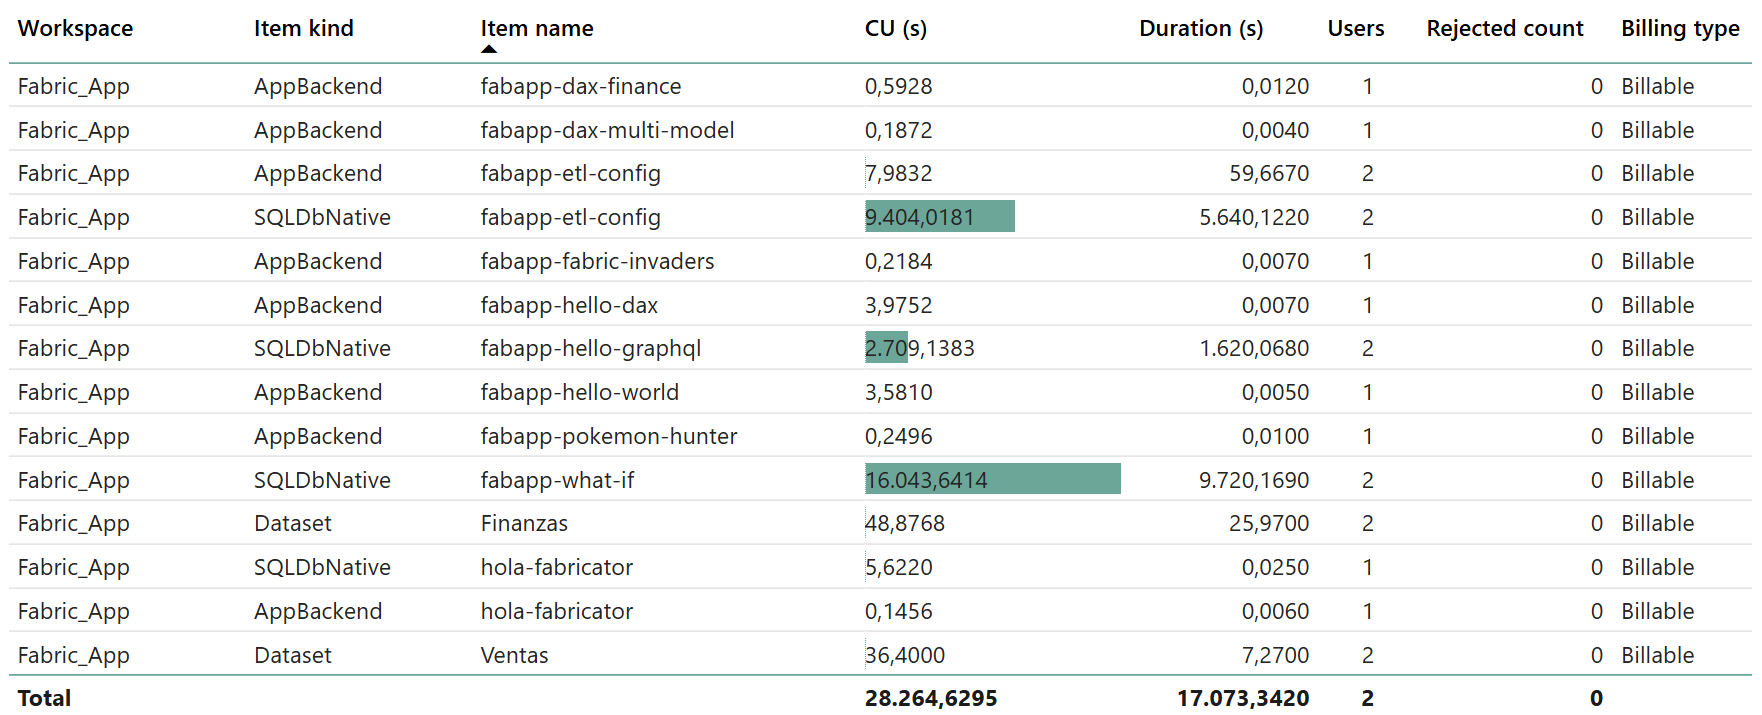
Task: Click the CU value 3,5810
Action: (899, 392)
